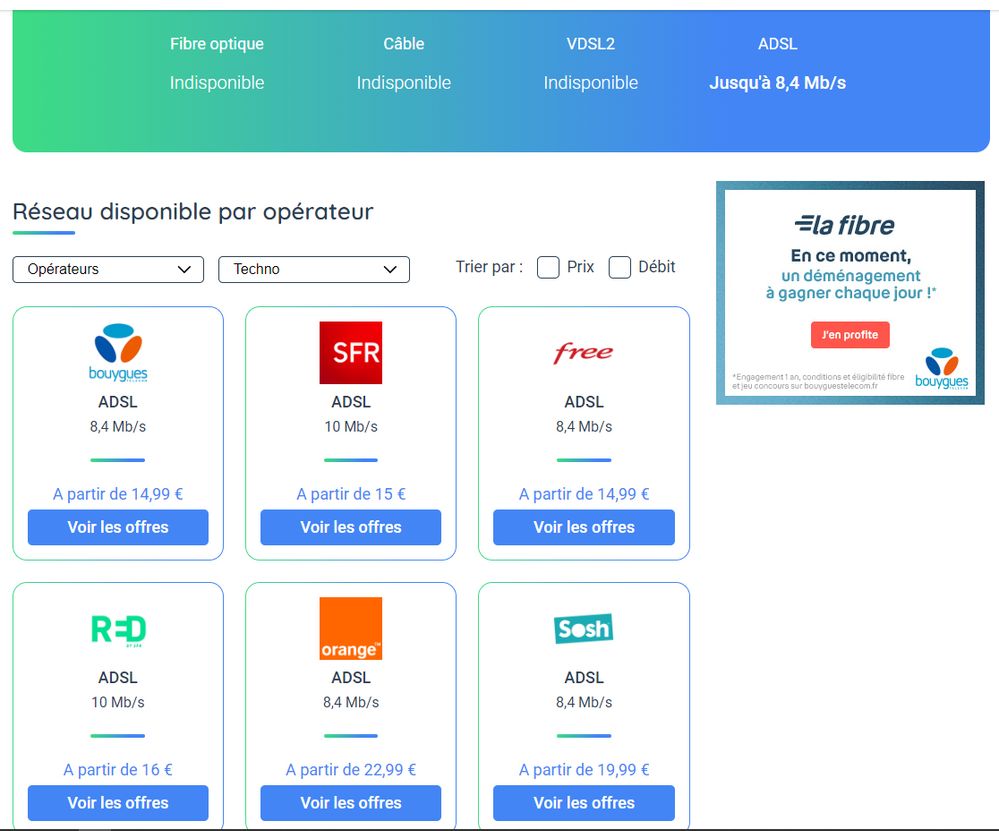Open the Opérateurs dropdown
Screen dimensions: 999x831
click(x=108, y=270)
